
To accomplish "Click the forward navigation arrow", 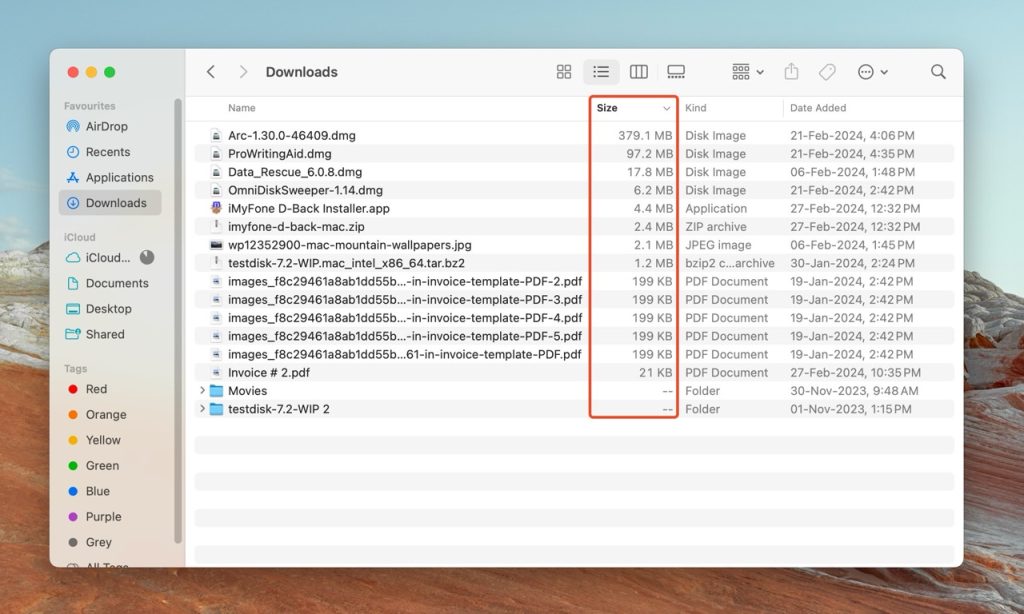I will tap(243, 71).
